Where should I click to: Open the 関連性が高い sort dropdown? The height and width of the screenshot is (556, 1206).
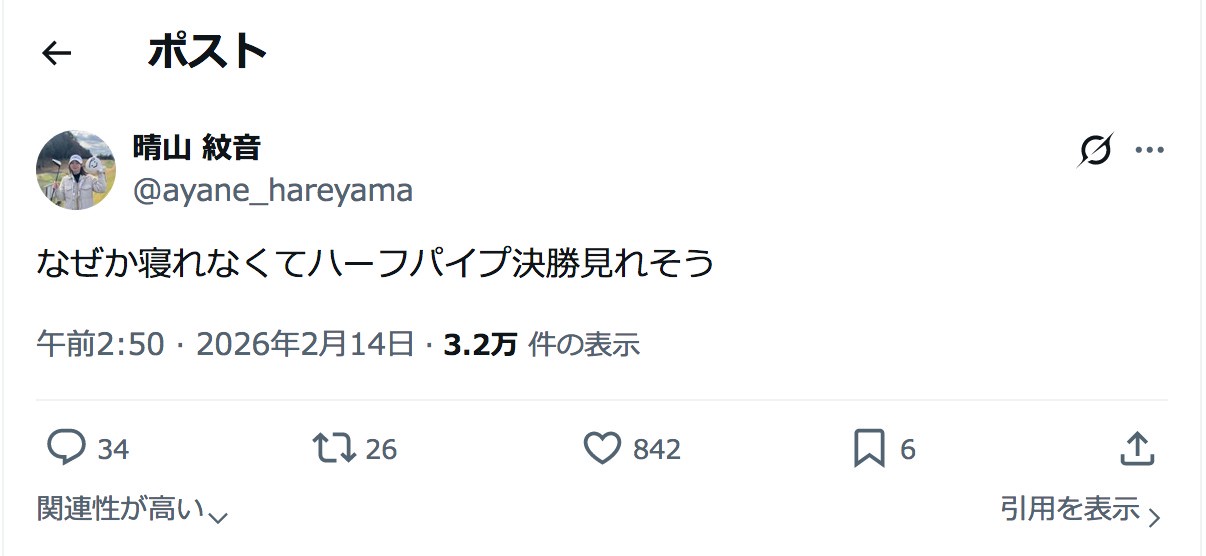pos(120,509)
